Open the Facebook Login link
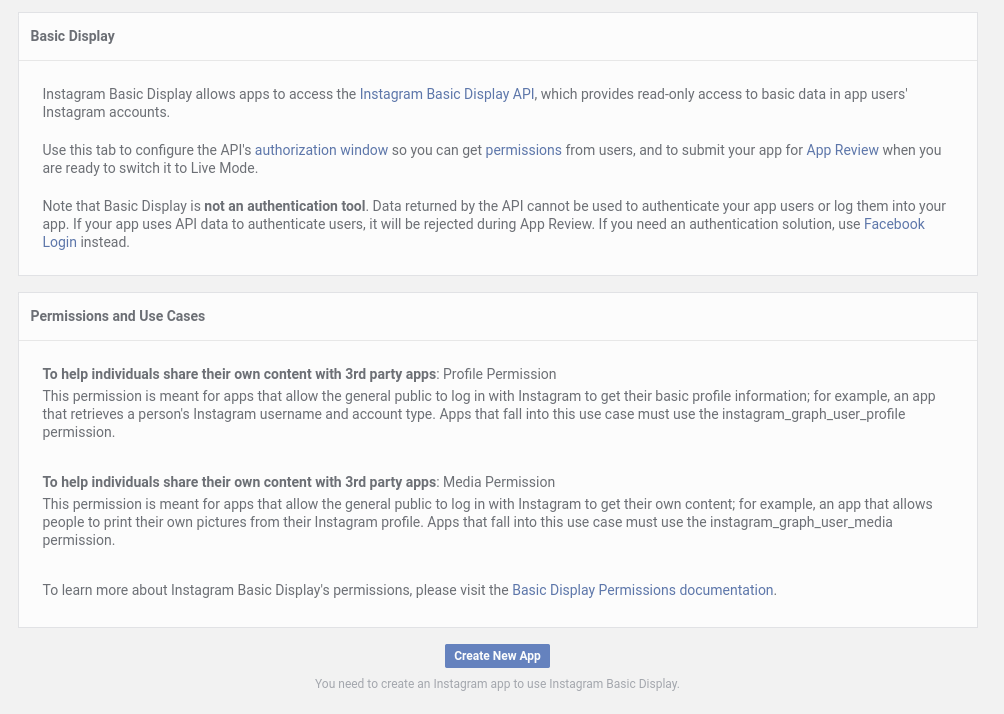This screenshot has width=1004, height=714. pos(894,224)
